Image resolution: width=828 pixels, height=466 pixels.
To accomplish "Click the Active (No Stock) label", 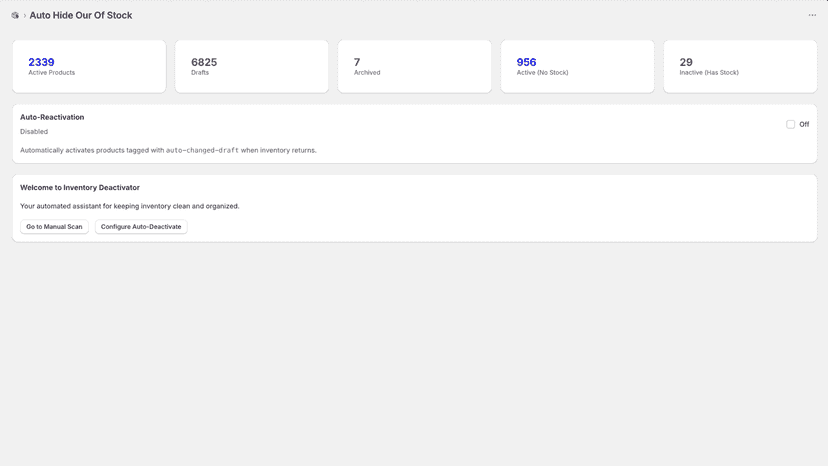I will (542, 73).
